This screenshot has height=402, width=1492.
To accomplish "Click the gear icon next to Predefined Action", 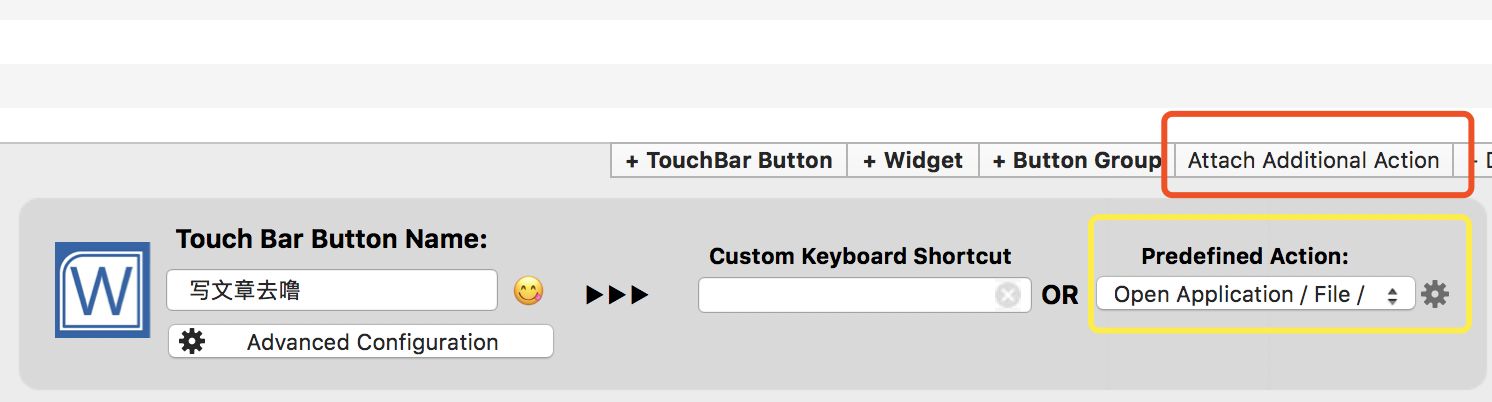I will (x=1435, y=294).
